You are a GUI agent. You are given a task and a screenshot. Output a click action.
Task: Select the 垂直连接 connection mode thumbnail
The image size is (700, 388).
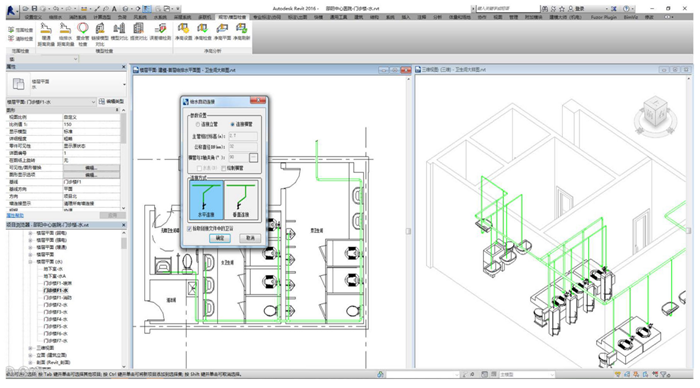(x=242, y=200)
